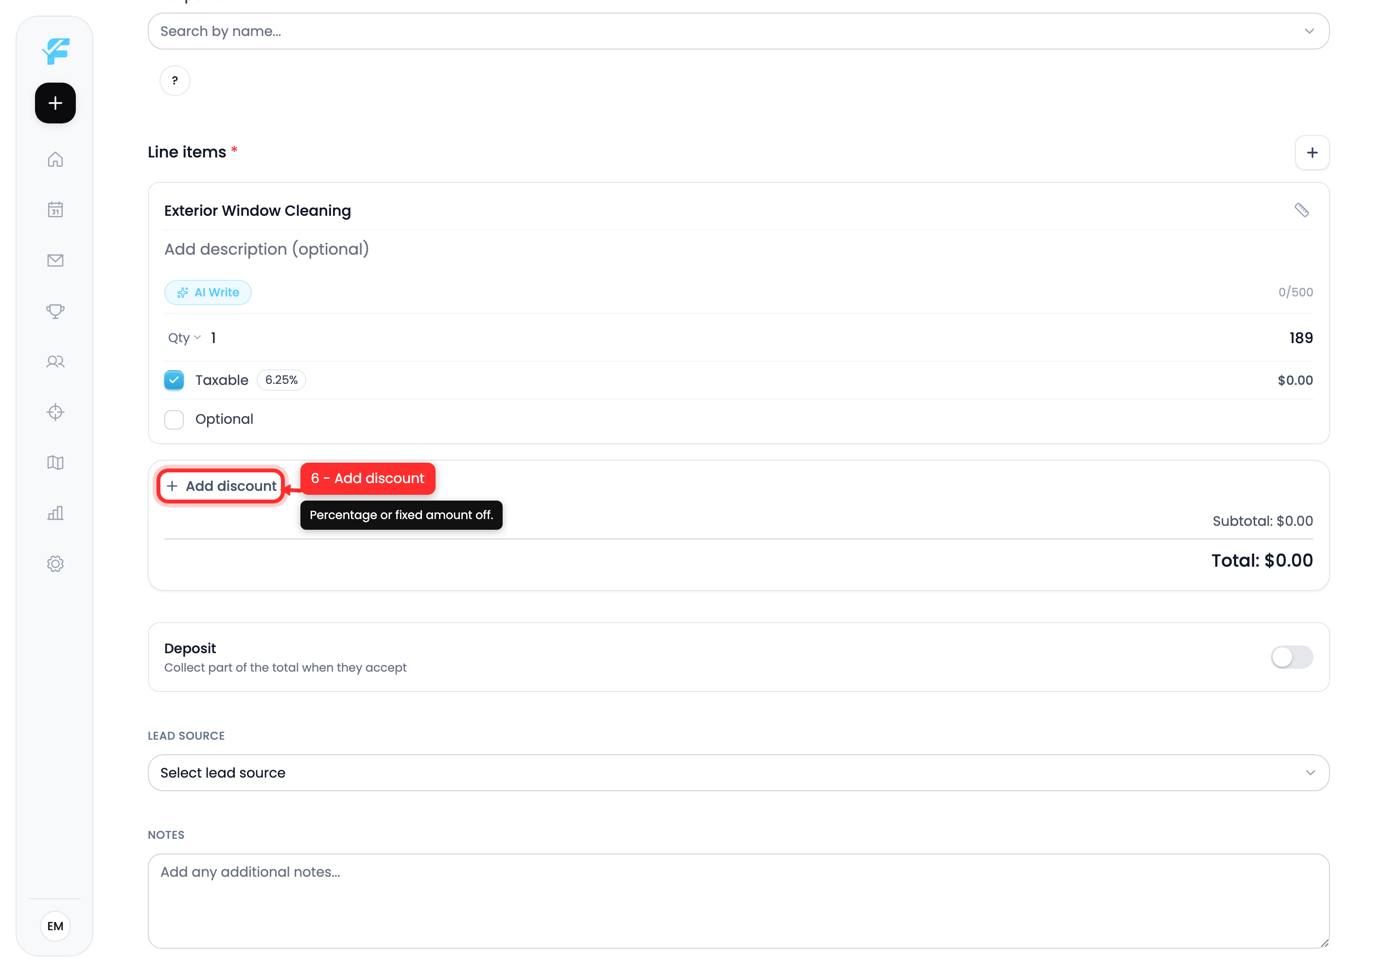This screenshot has height=972, width=1400.
Task: Click the Subtotal: $0.00 text
Action: click(1262, 521)
